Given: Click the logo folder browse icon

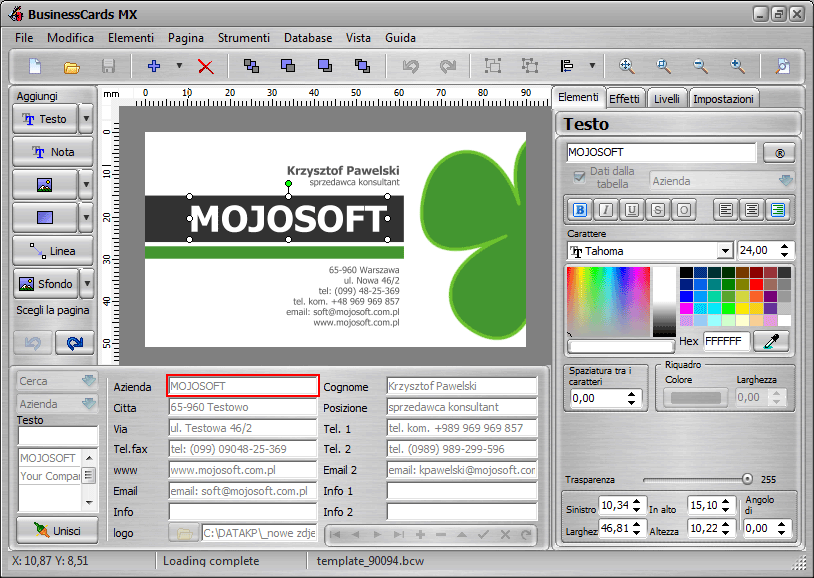Looking at the screenshot, I should [x=184, y=533].
